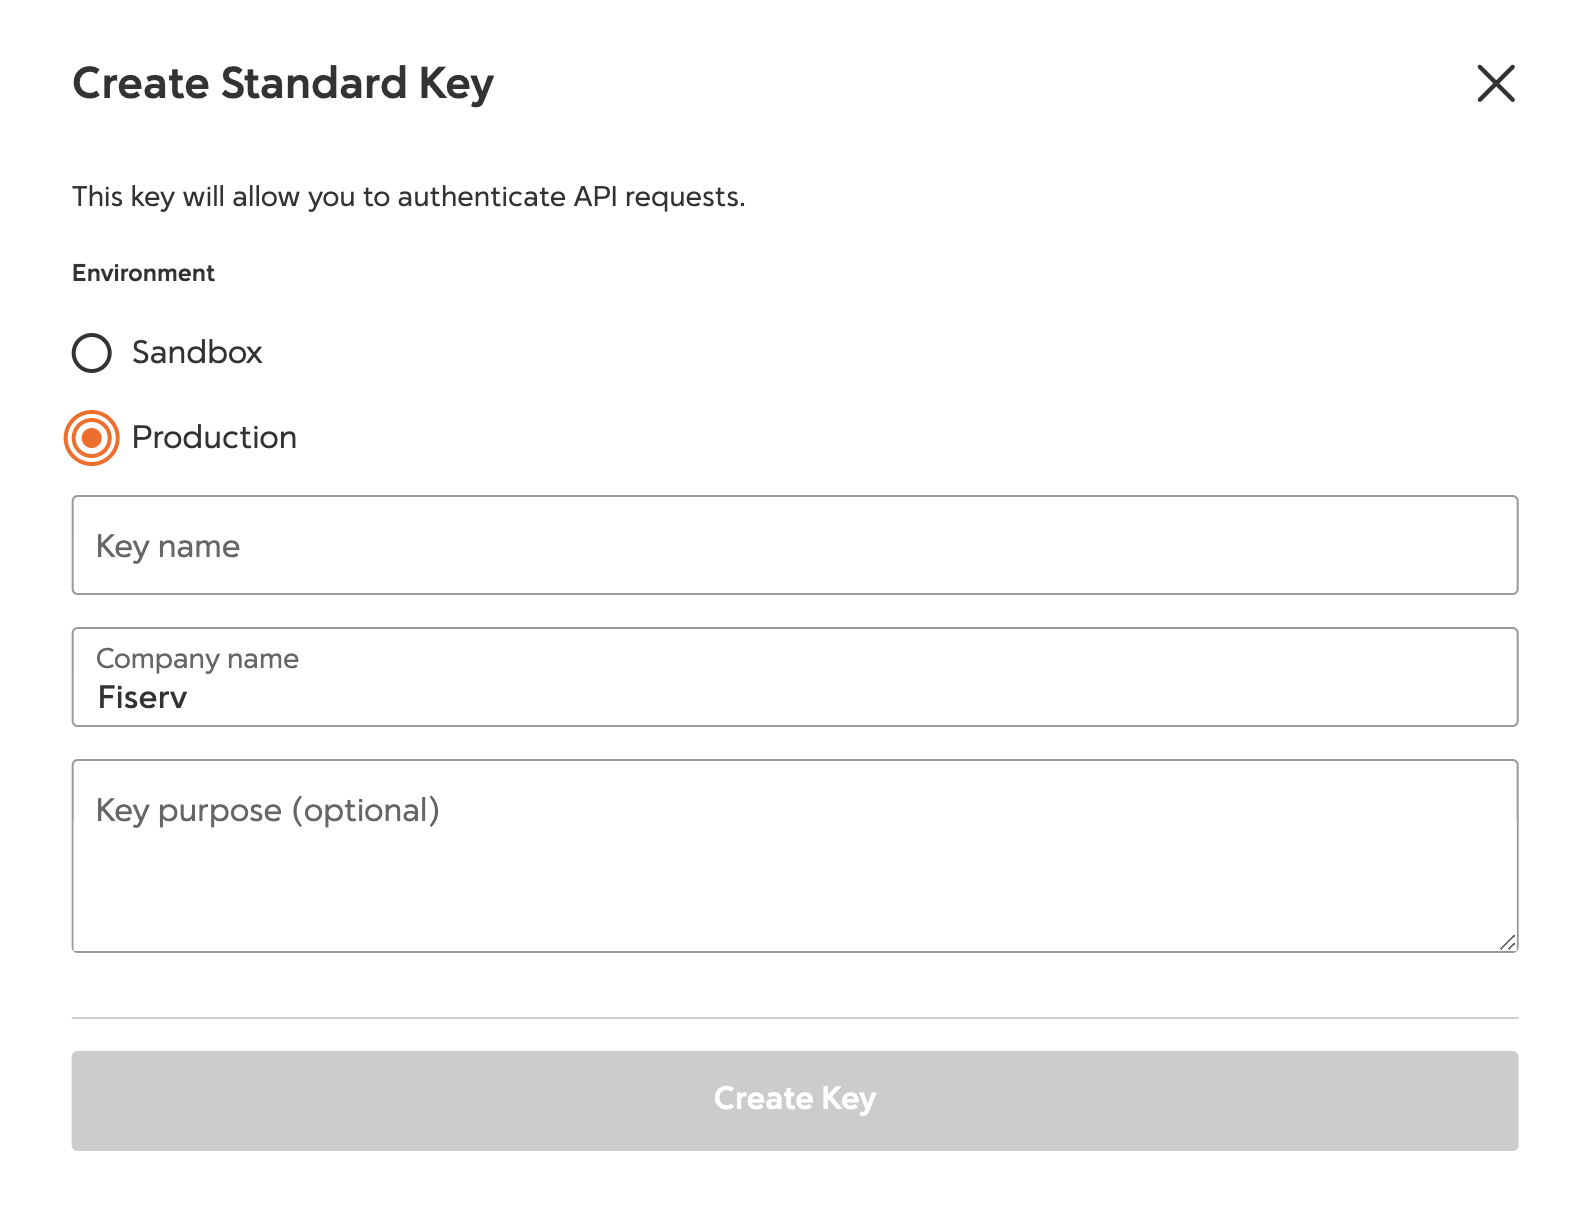Click the divider line above Create Key
The image size is (1590, 1208).
coord(794,1018)
